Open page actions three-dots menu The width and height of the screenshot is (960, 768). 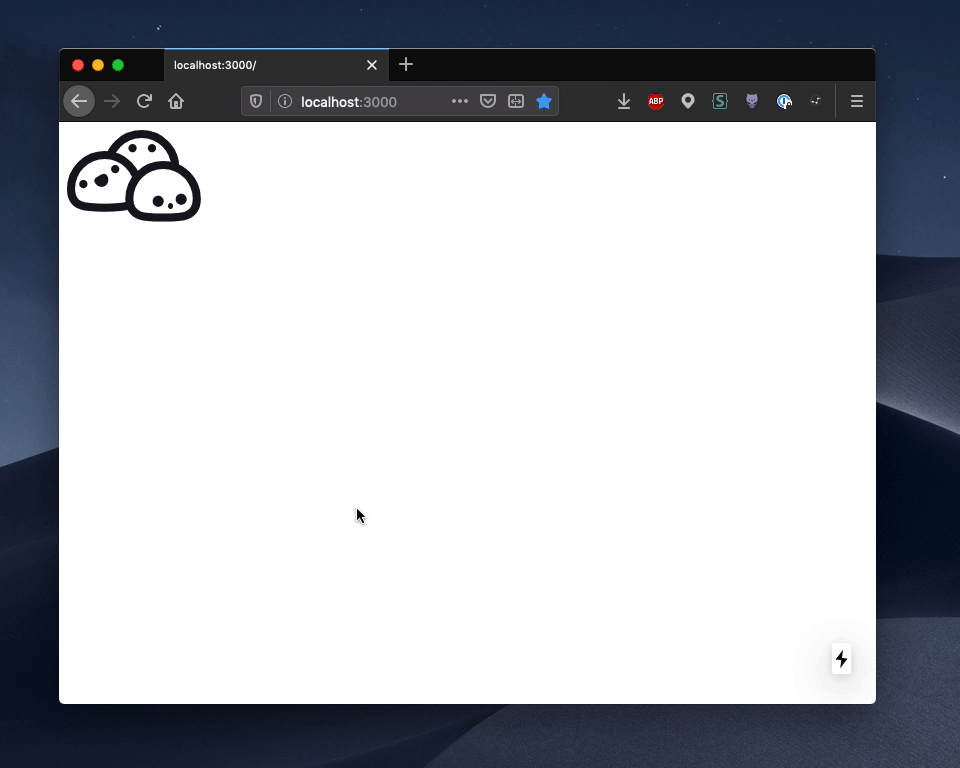point(460,101)
